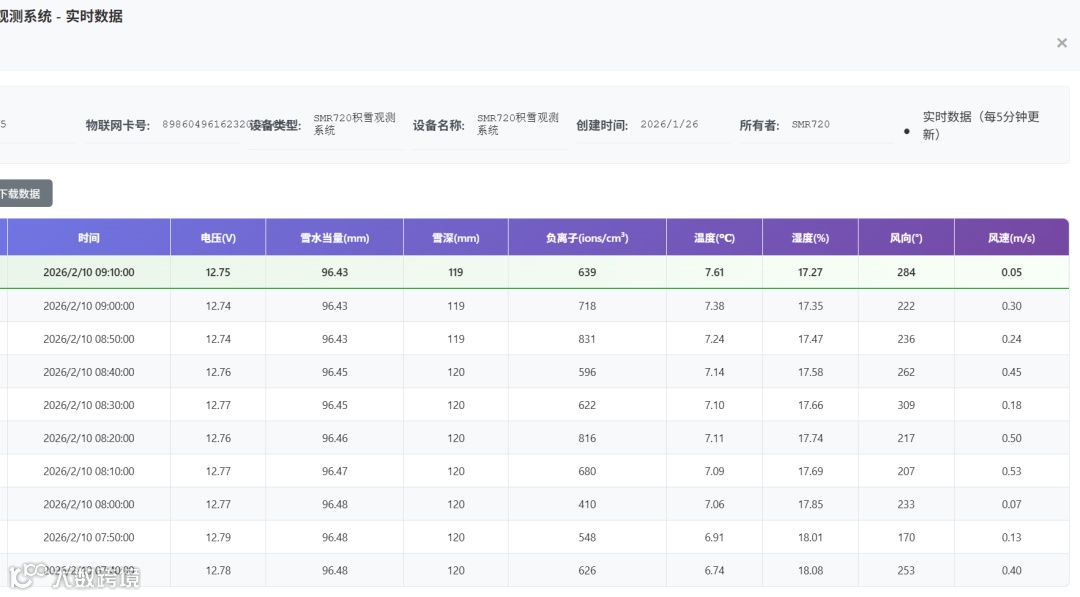Image resolution: width=1080 pixels, height=597 pixels.
Task: Click negative ion value 410
Action: coord(587,504)
